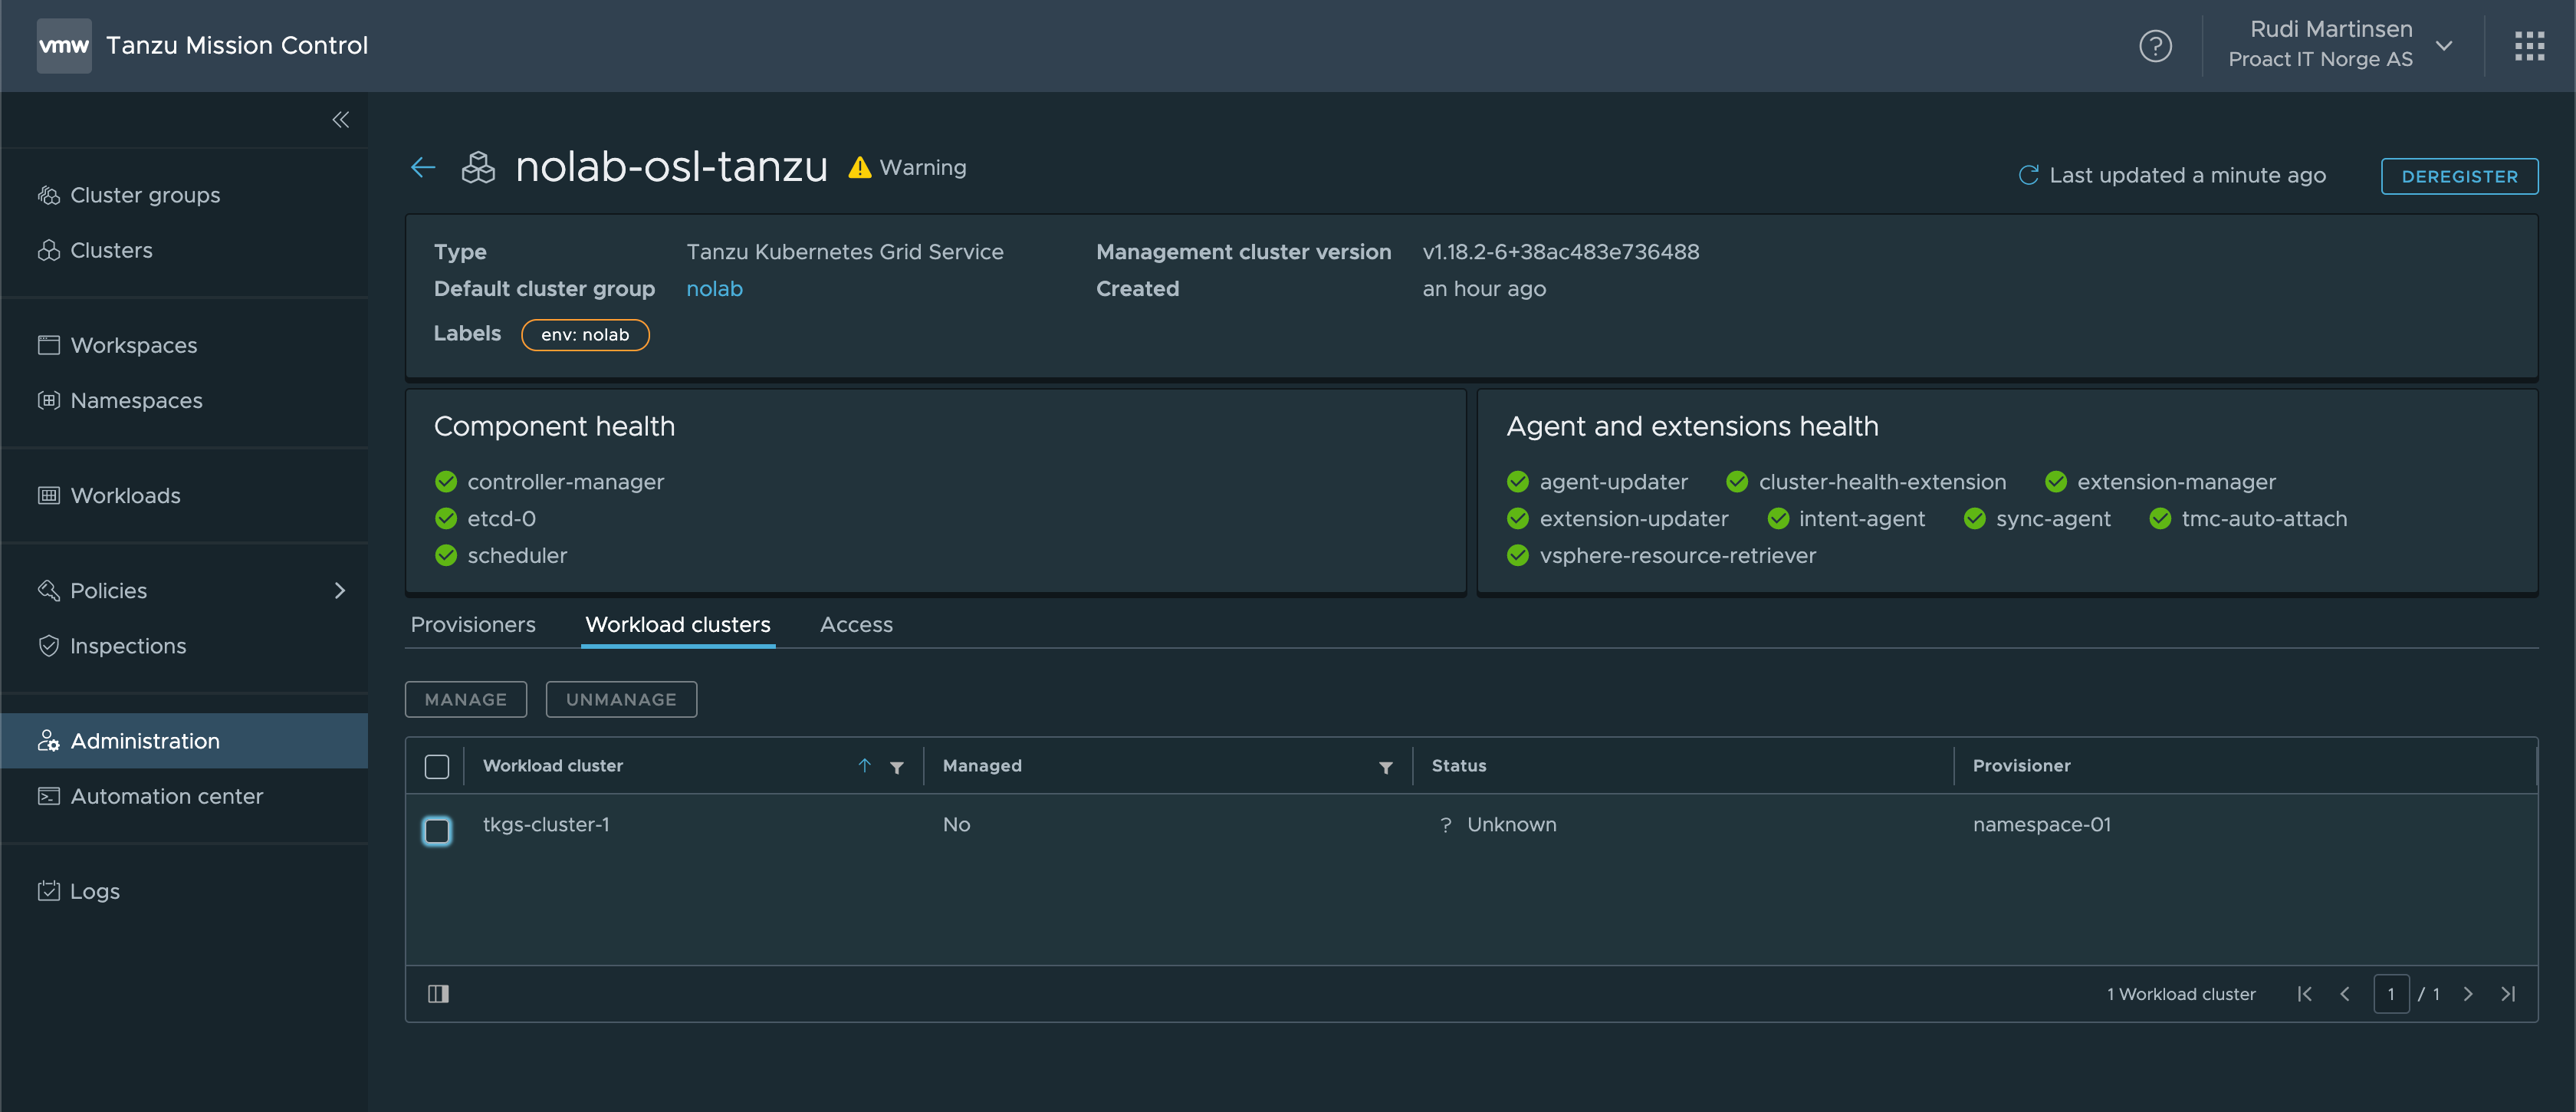Click Tanzu Mission Control title

coord(237,45)
